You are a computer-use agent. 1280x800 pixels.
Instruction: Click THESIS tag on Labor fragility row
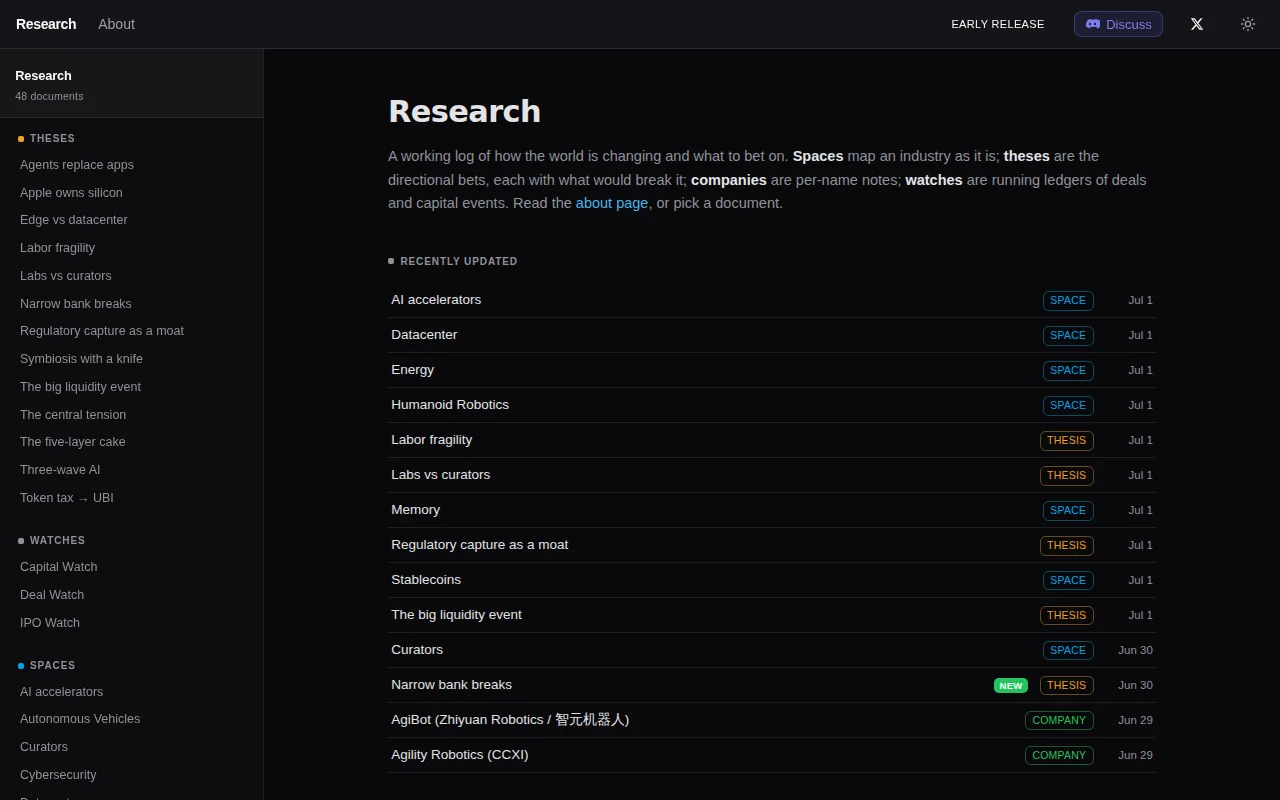point(1067,440)
